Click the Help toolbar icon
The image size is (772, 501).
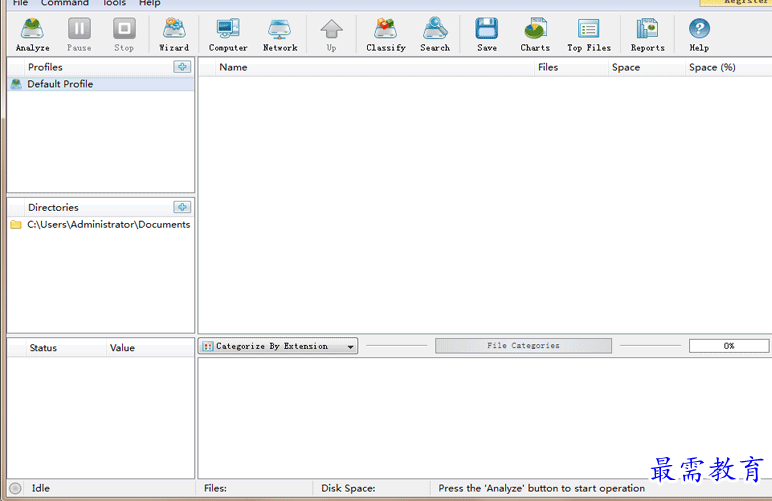pyautogui.click(x=699, y=33)
